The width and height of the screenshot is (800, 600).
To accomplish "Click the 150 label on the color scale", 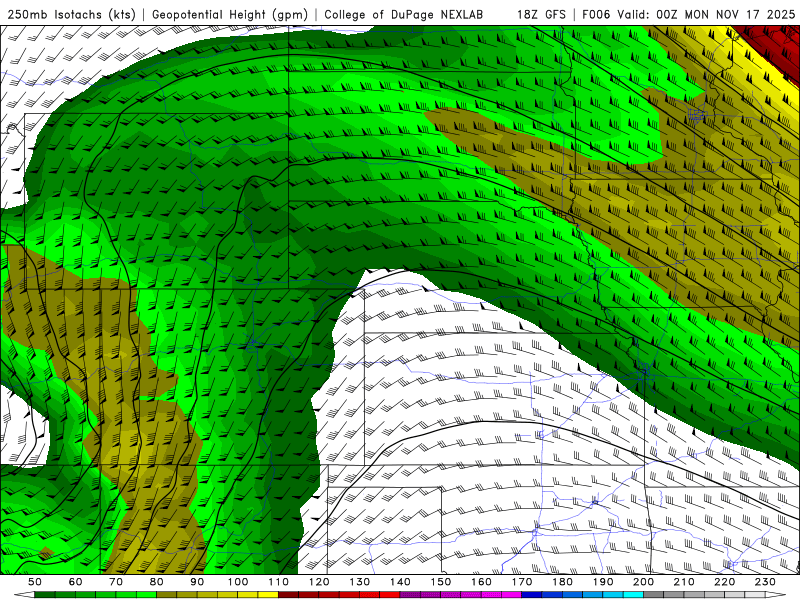I will (441, 582).
